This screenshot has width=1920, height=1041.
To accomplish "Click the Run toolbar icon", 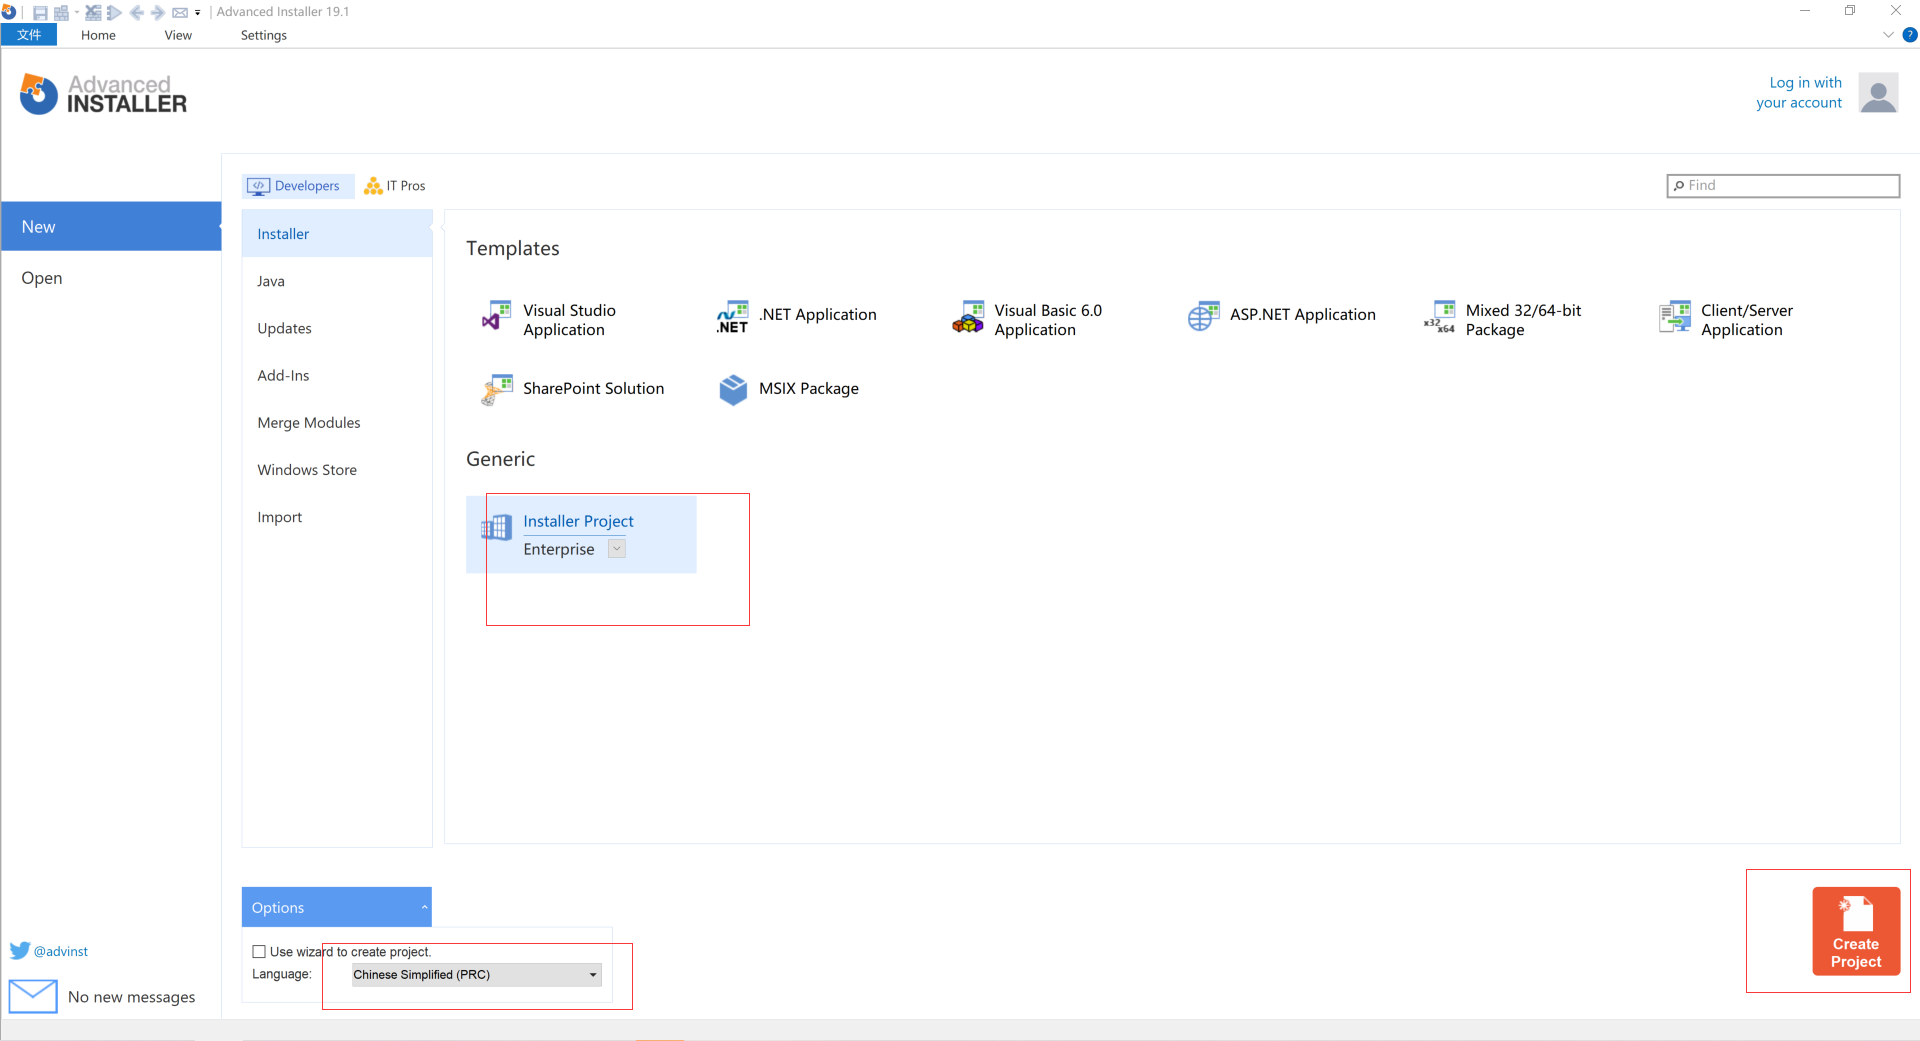I will [x=114, y=12].
